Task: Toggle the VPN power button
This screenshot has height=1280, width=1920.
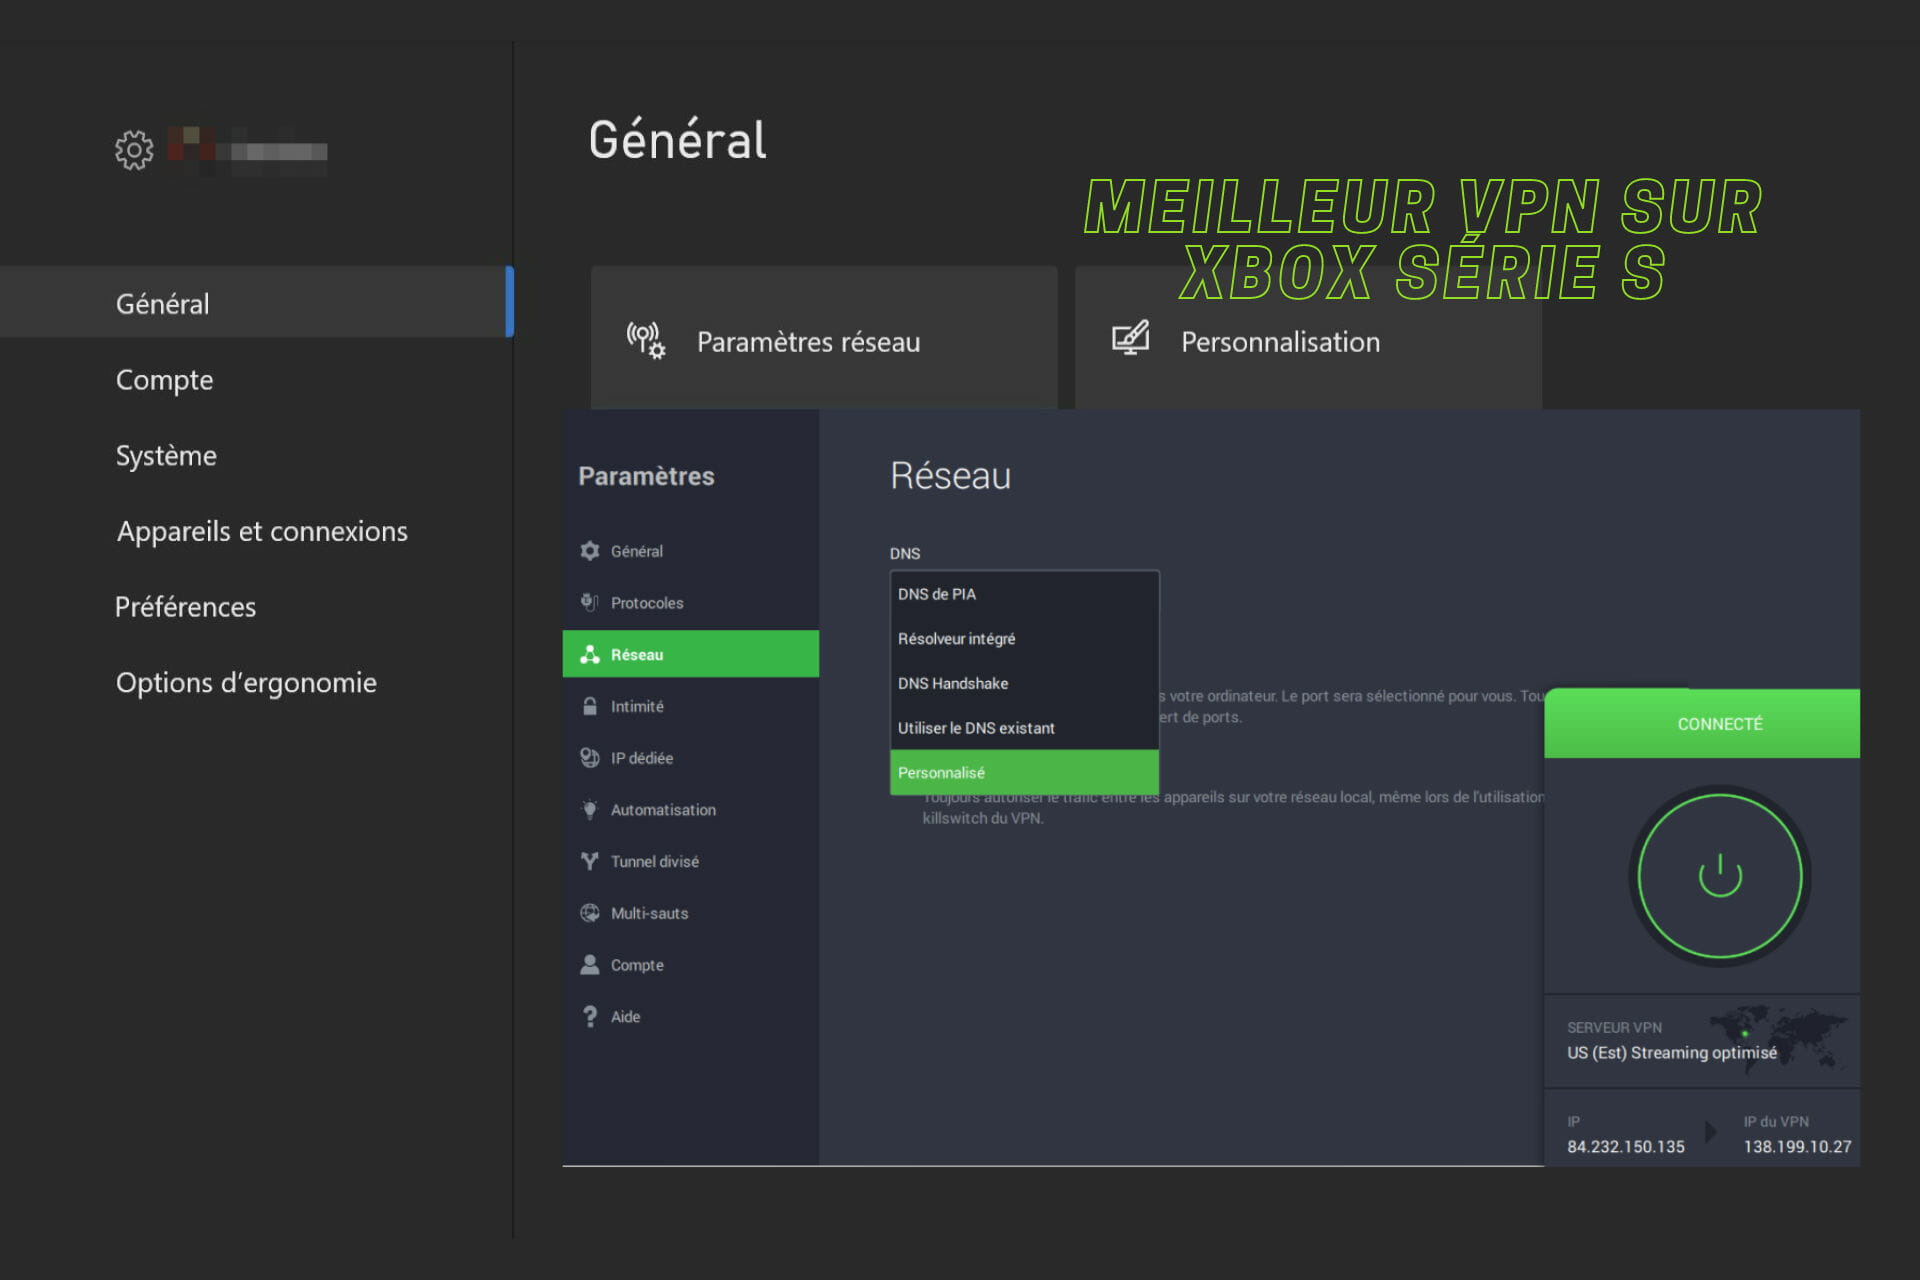Action: point(1720,876)
